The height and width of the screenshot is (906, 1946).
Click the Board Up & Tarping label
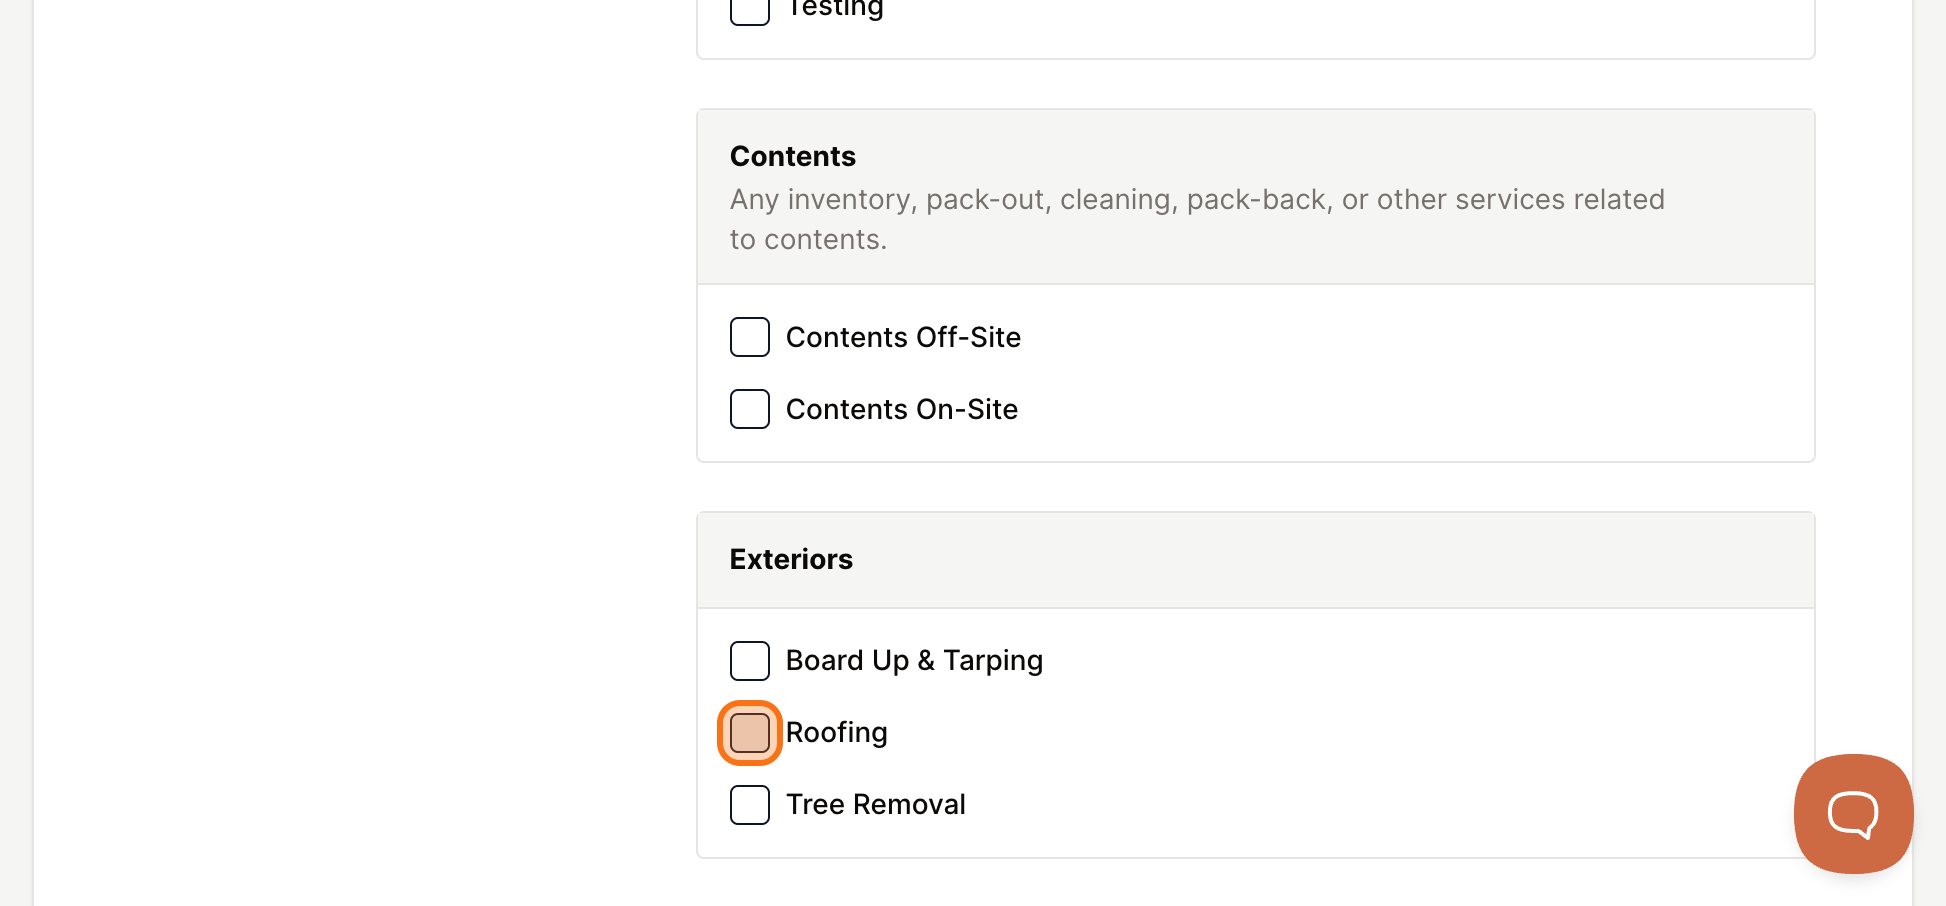914,661
